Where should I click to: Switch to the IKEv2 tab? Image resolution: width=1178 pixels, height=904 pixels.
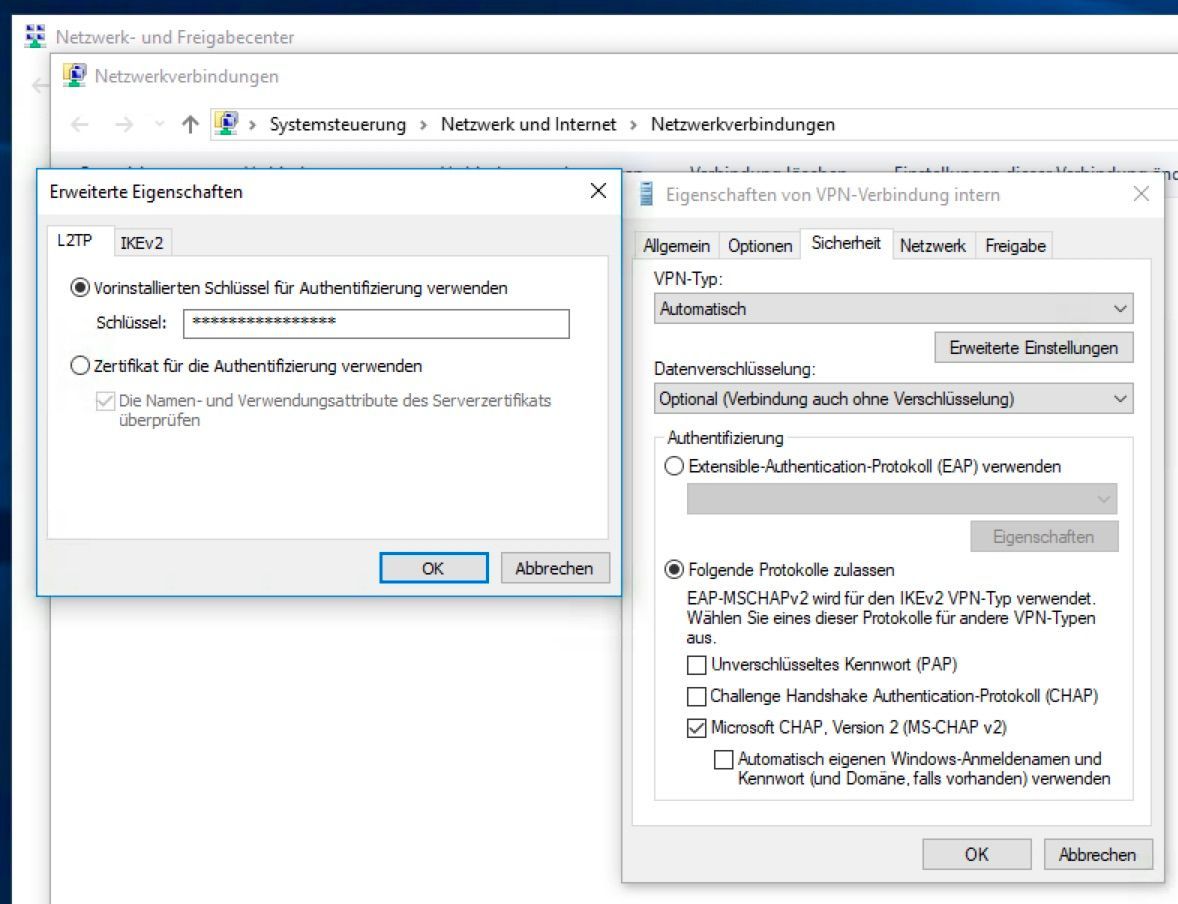(141, 243)
